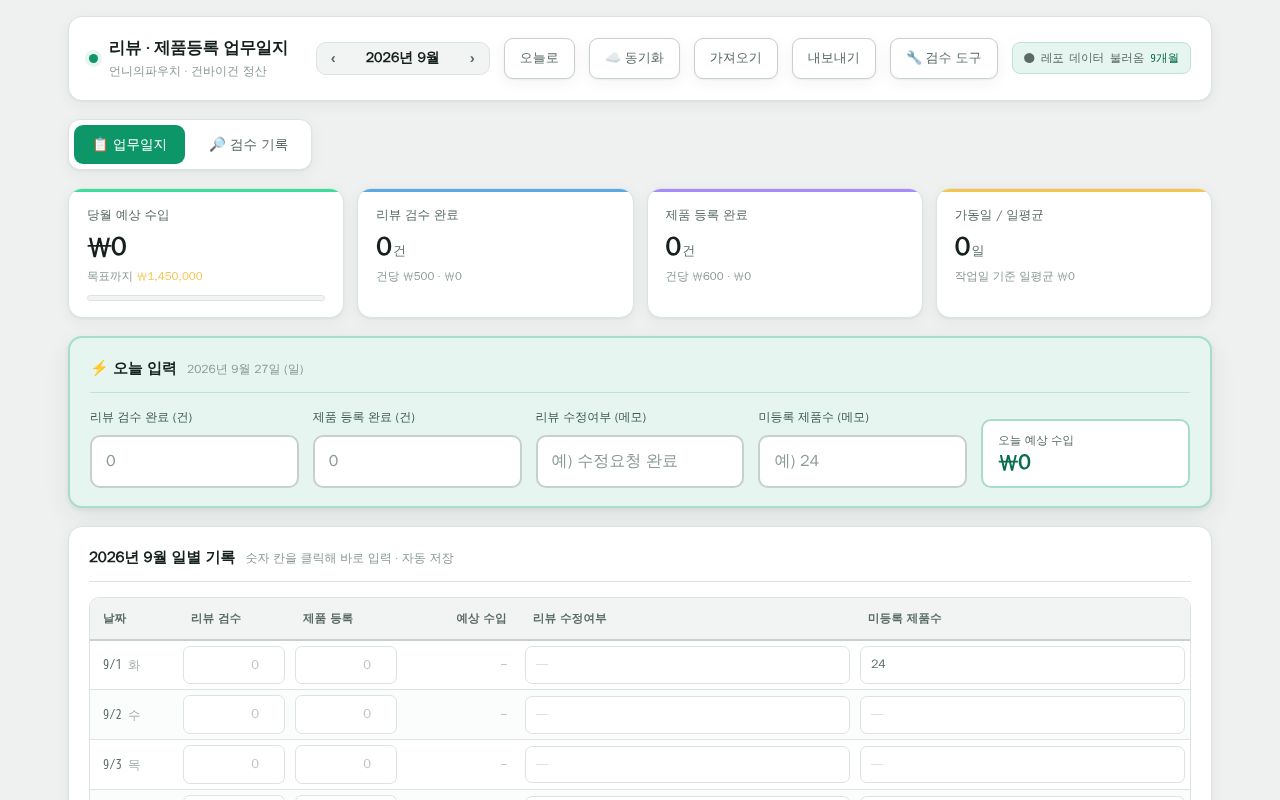This screenshot has width=1280, height=800.
Task: Open the 검수 기록 tab
Action: pos(248,144)
